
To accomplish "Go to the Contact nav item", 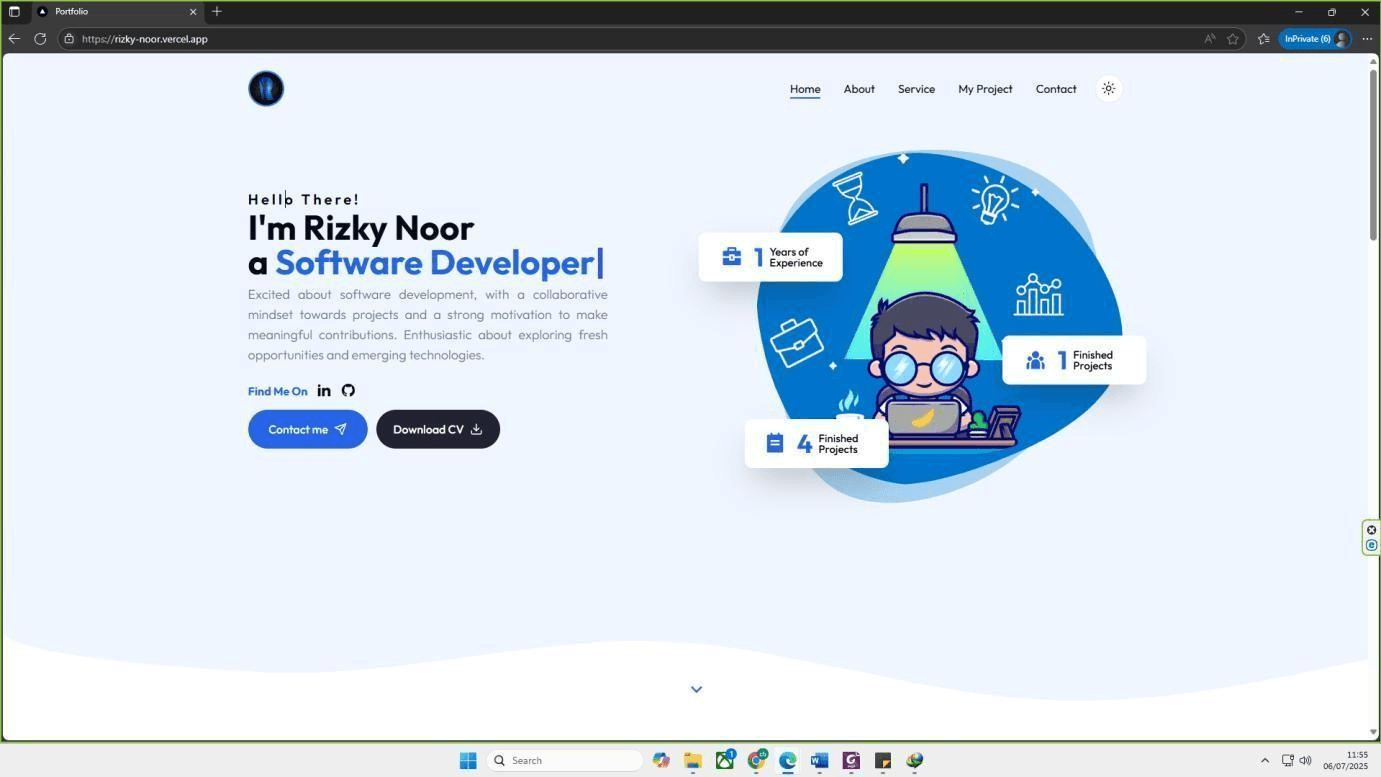I will pos(1056,89).
